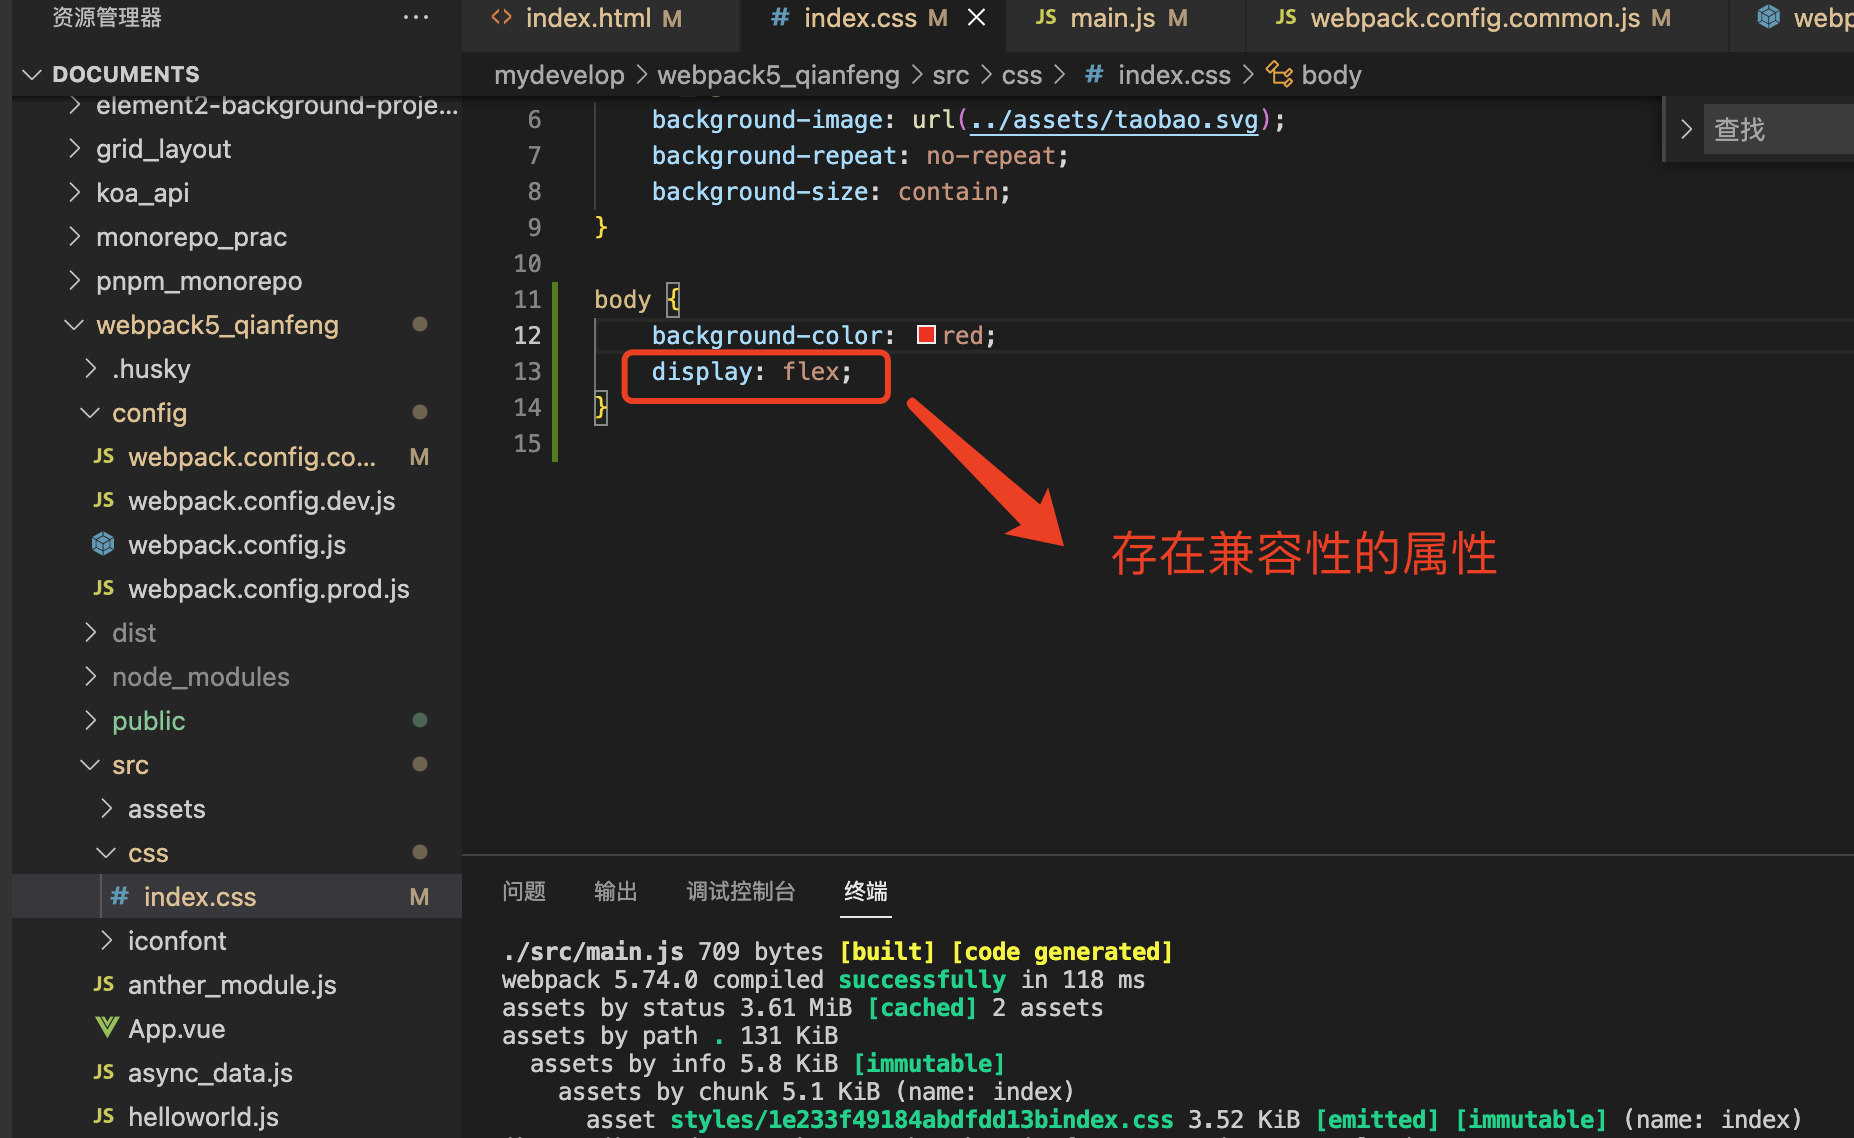Expand the dist folder
The image size is (1854, 1138).
(x=134, y=633)
